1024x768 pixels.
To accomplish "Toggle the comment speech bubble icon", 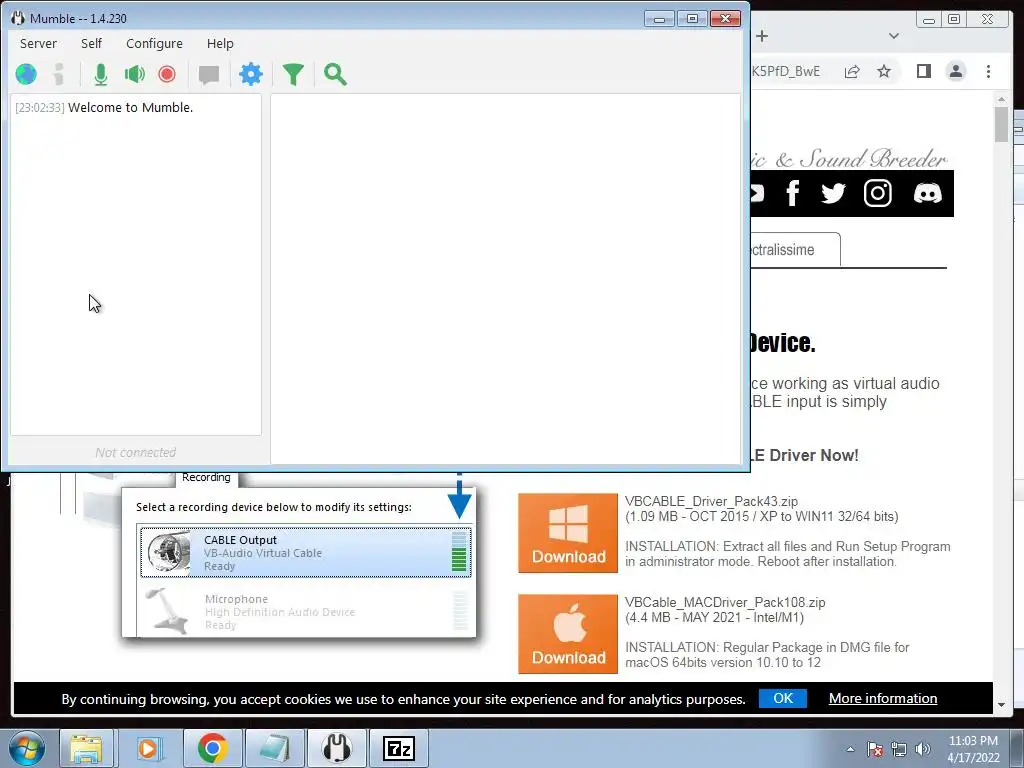I will pos(209,75).
